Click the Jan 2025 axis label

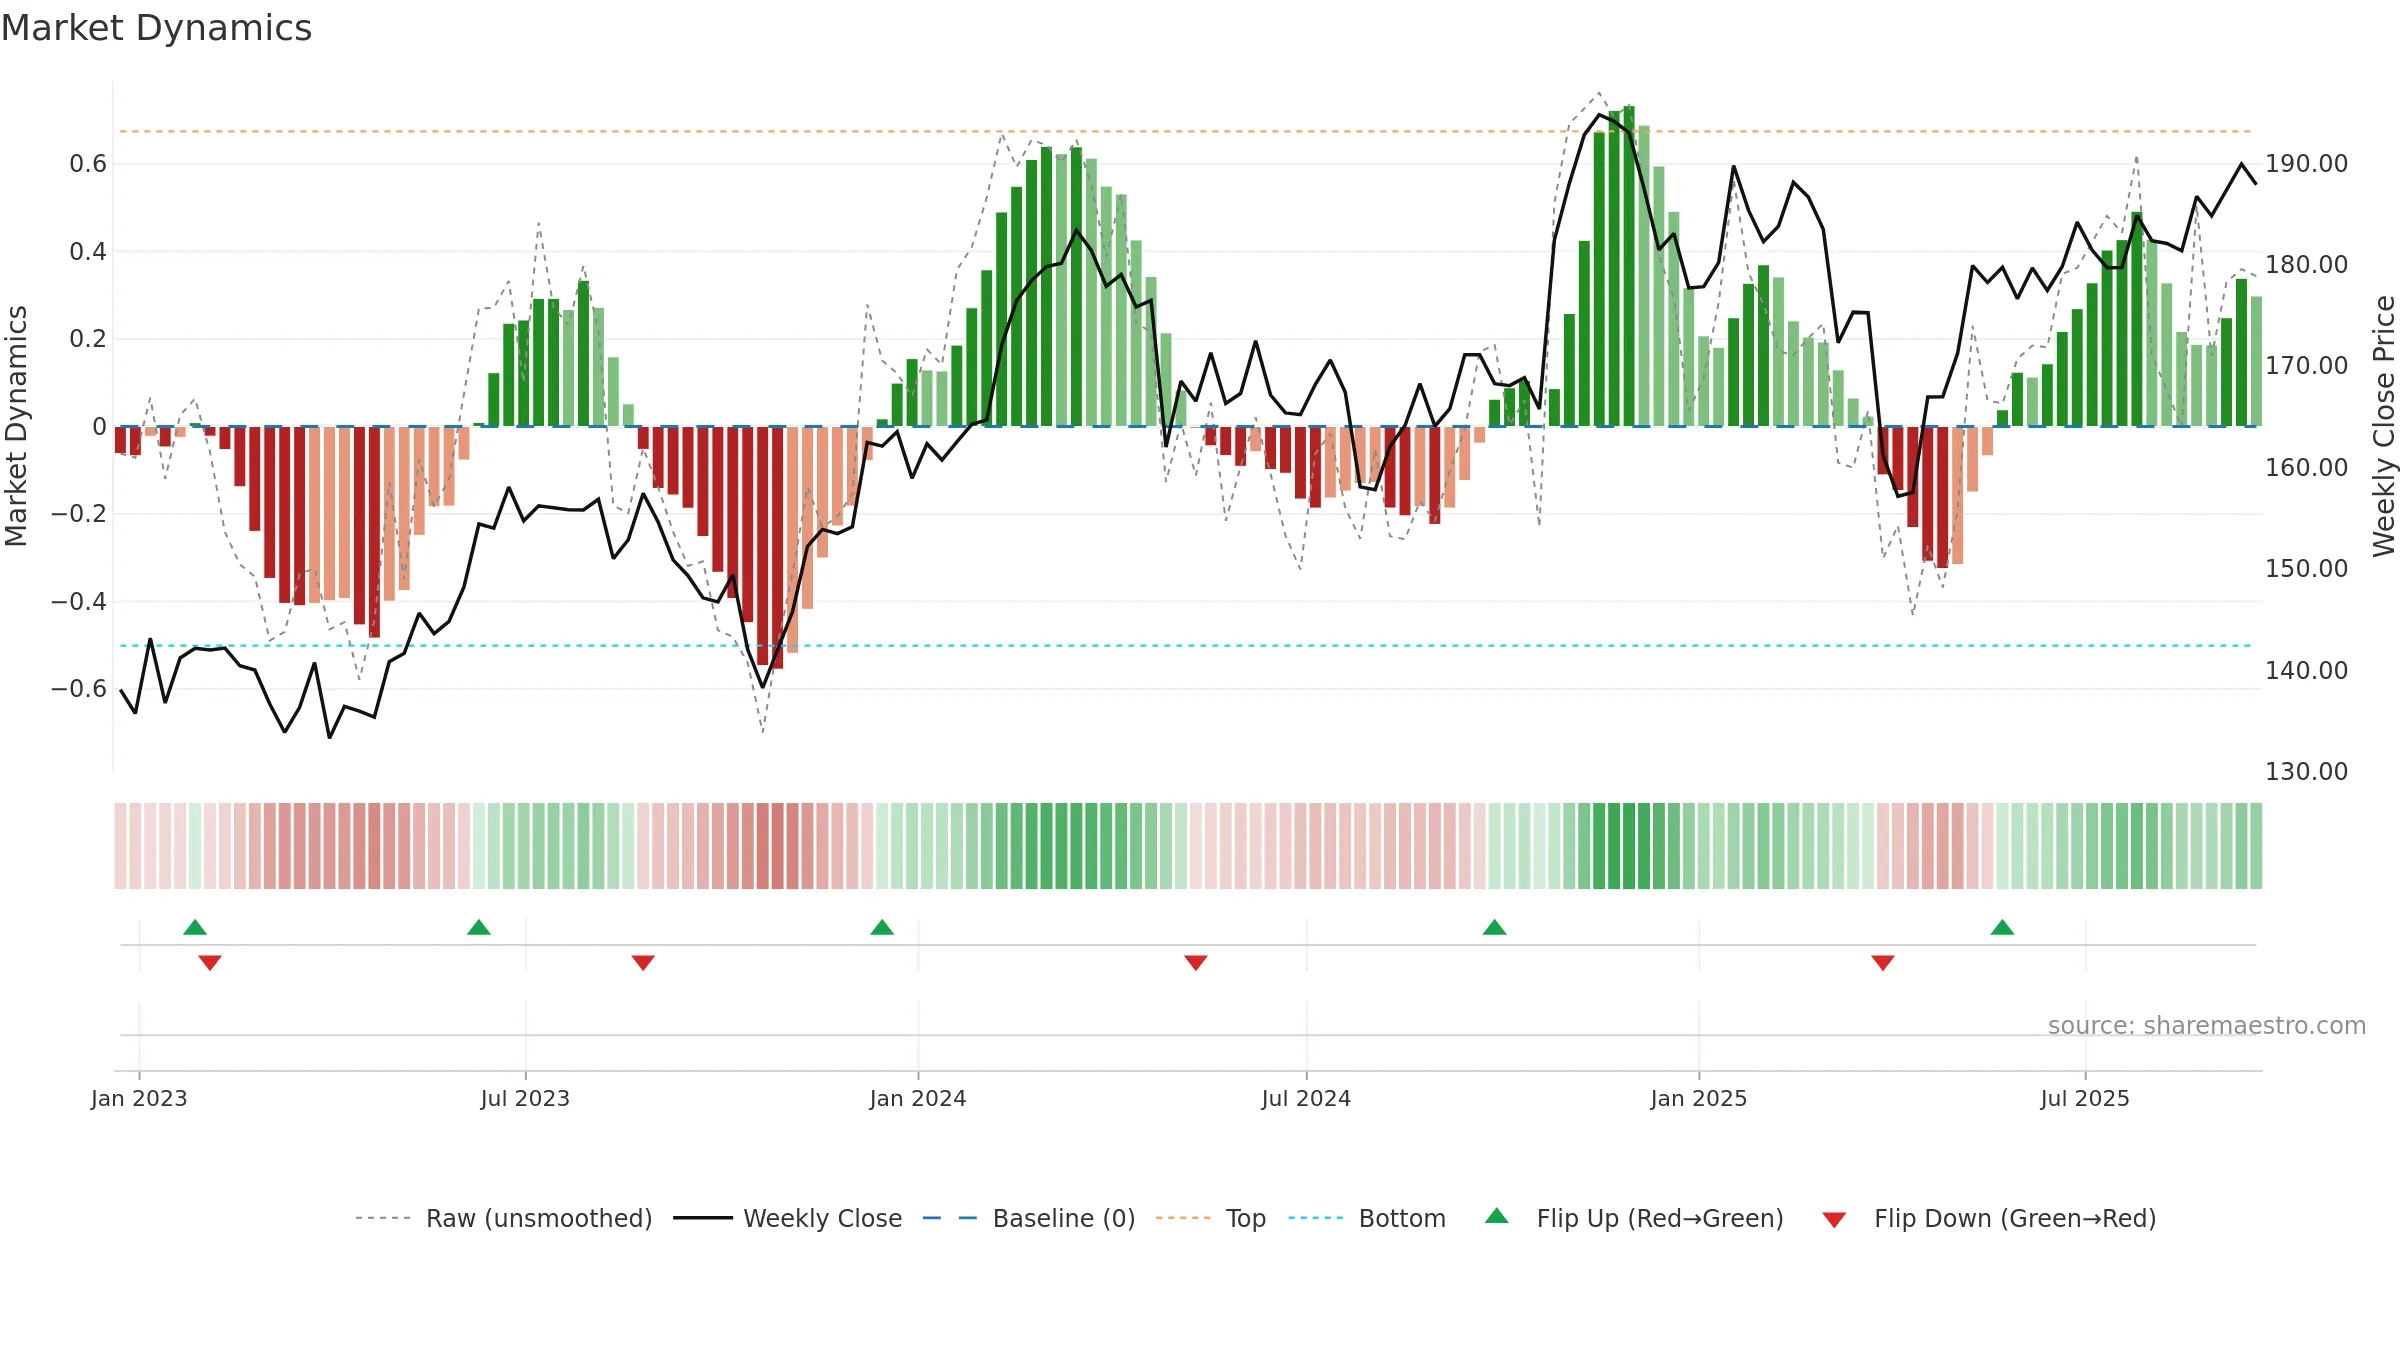click(1699, 1098)
